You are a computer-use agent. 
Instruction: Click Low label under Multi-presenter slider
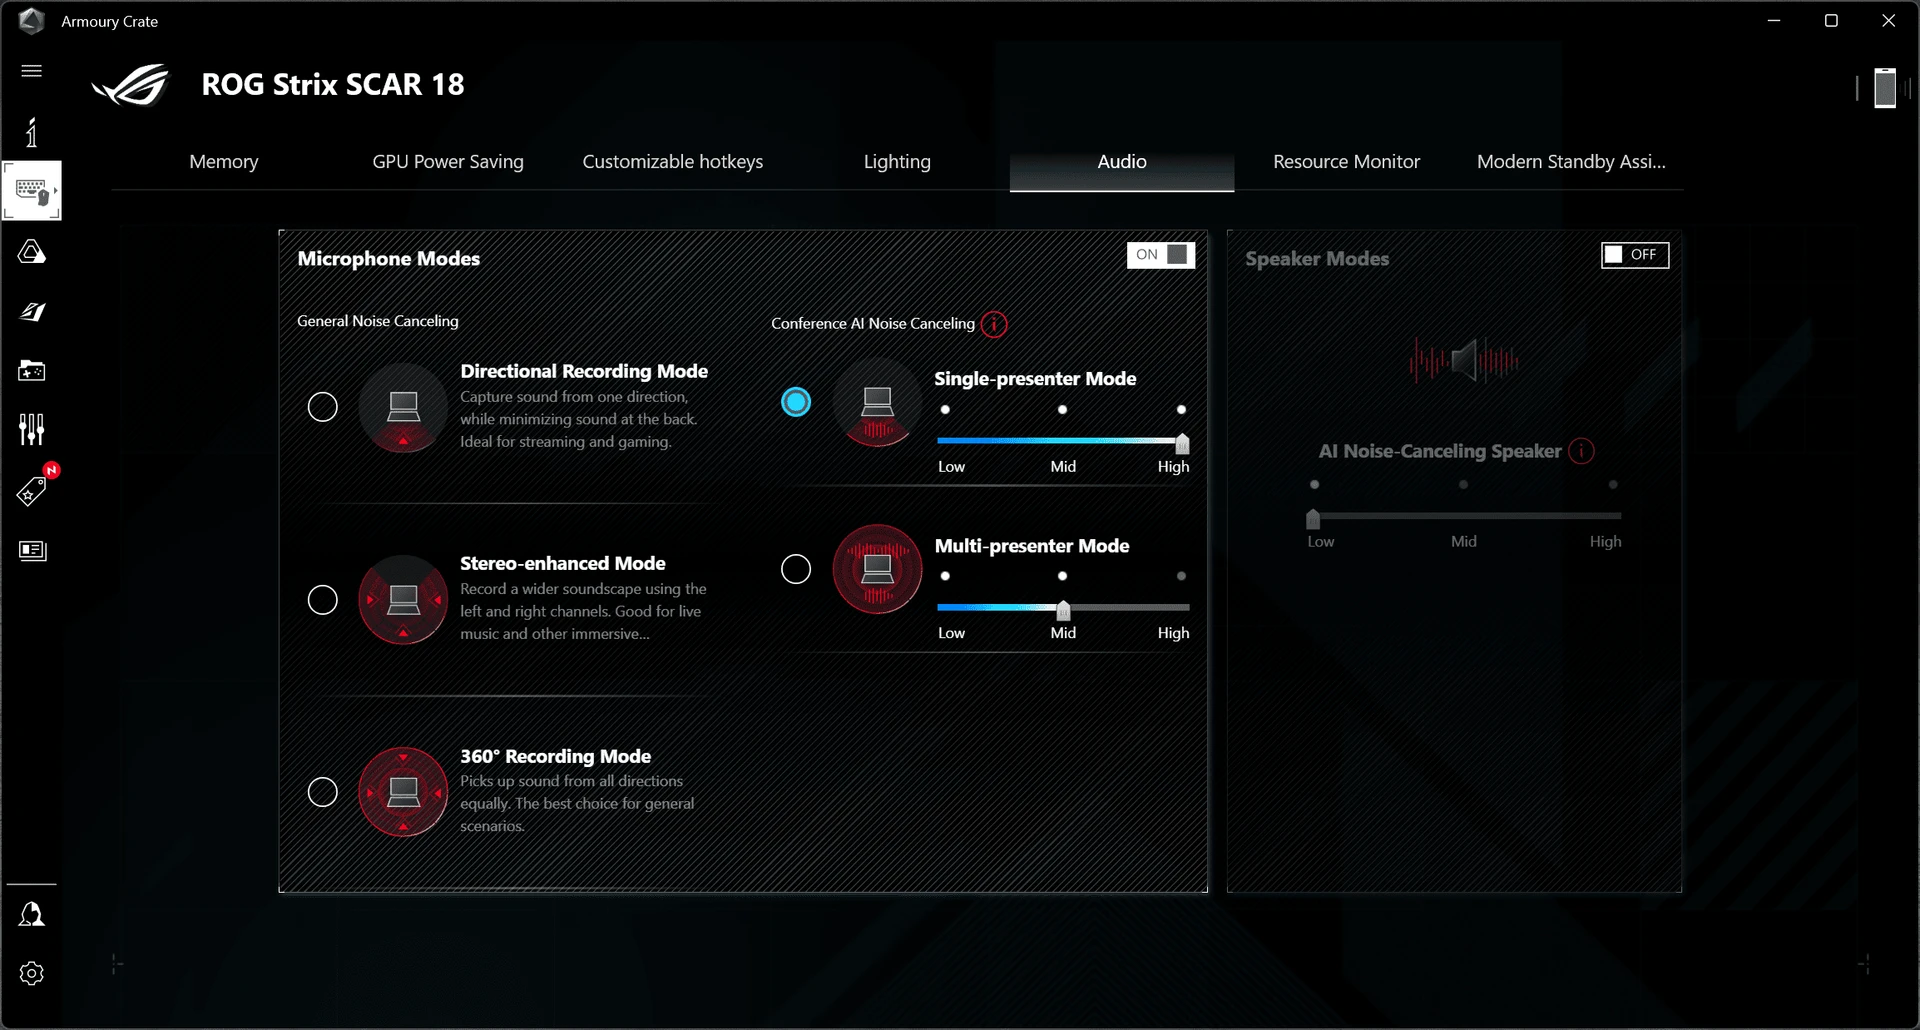(x=951, y=633)
